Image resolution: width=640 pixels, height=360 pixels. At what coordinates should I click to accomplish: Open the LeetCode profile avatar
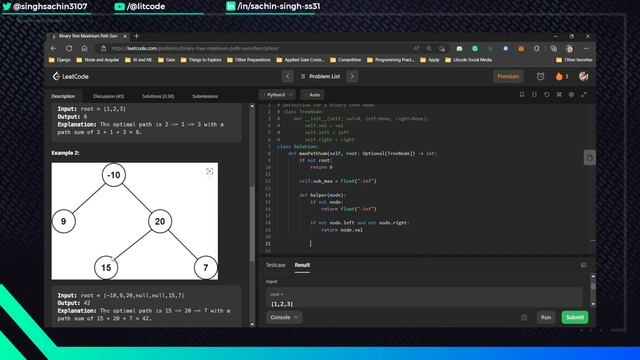point(583,76)
